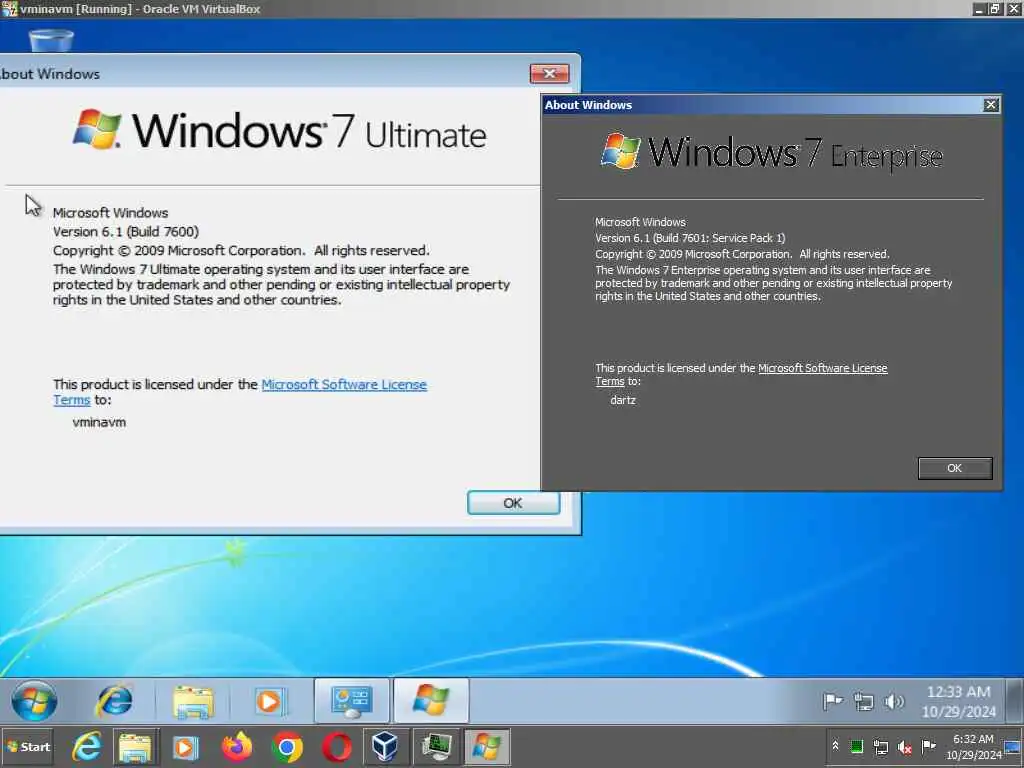Select the host About Windows taskbar item
Screen dimensions: 1024x768
pos(487,747)
